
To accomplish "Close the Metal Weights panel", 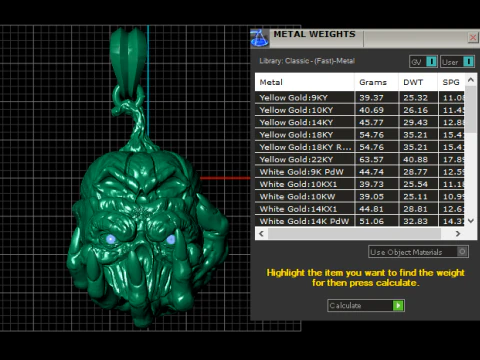I will click(473, 37).
